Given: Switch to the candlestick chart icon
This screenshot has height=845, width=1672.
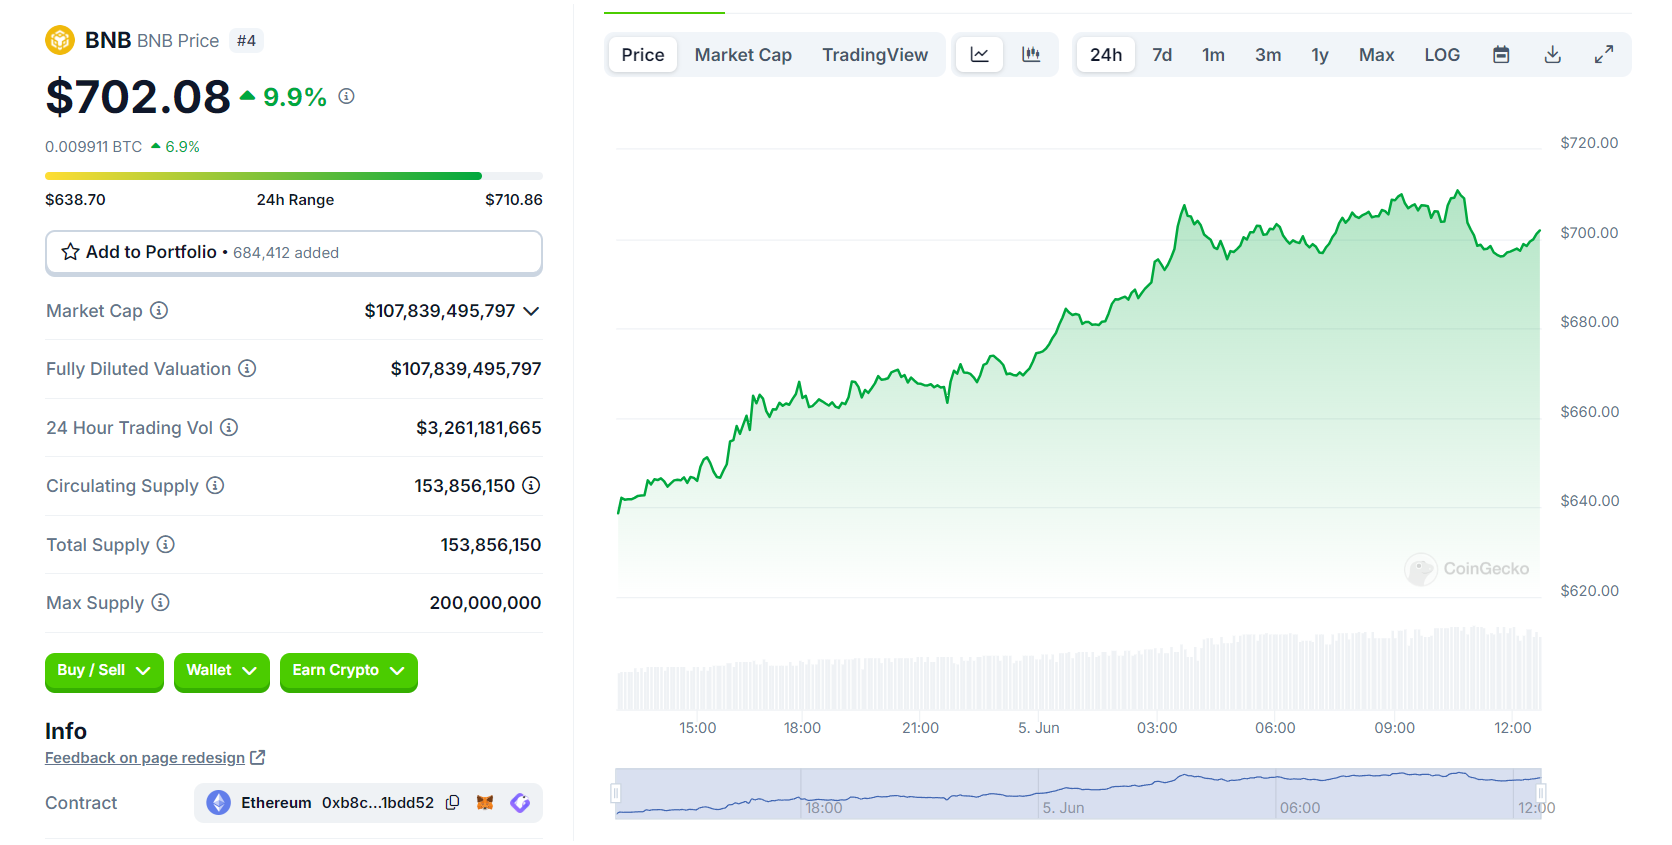Looking at the screenshot, I should pos(1031,55).
